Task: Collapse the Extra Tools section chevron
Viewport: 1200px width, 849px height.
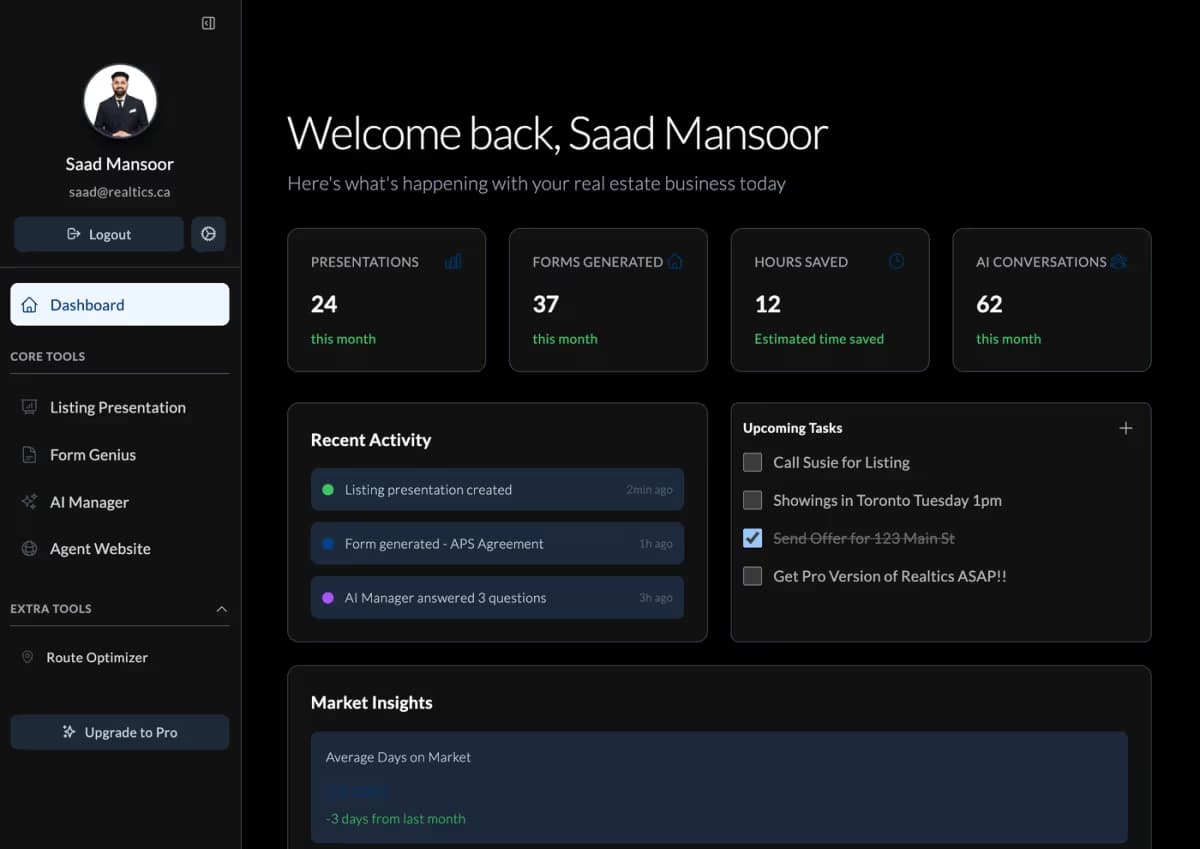Action: click(221, 609)
